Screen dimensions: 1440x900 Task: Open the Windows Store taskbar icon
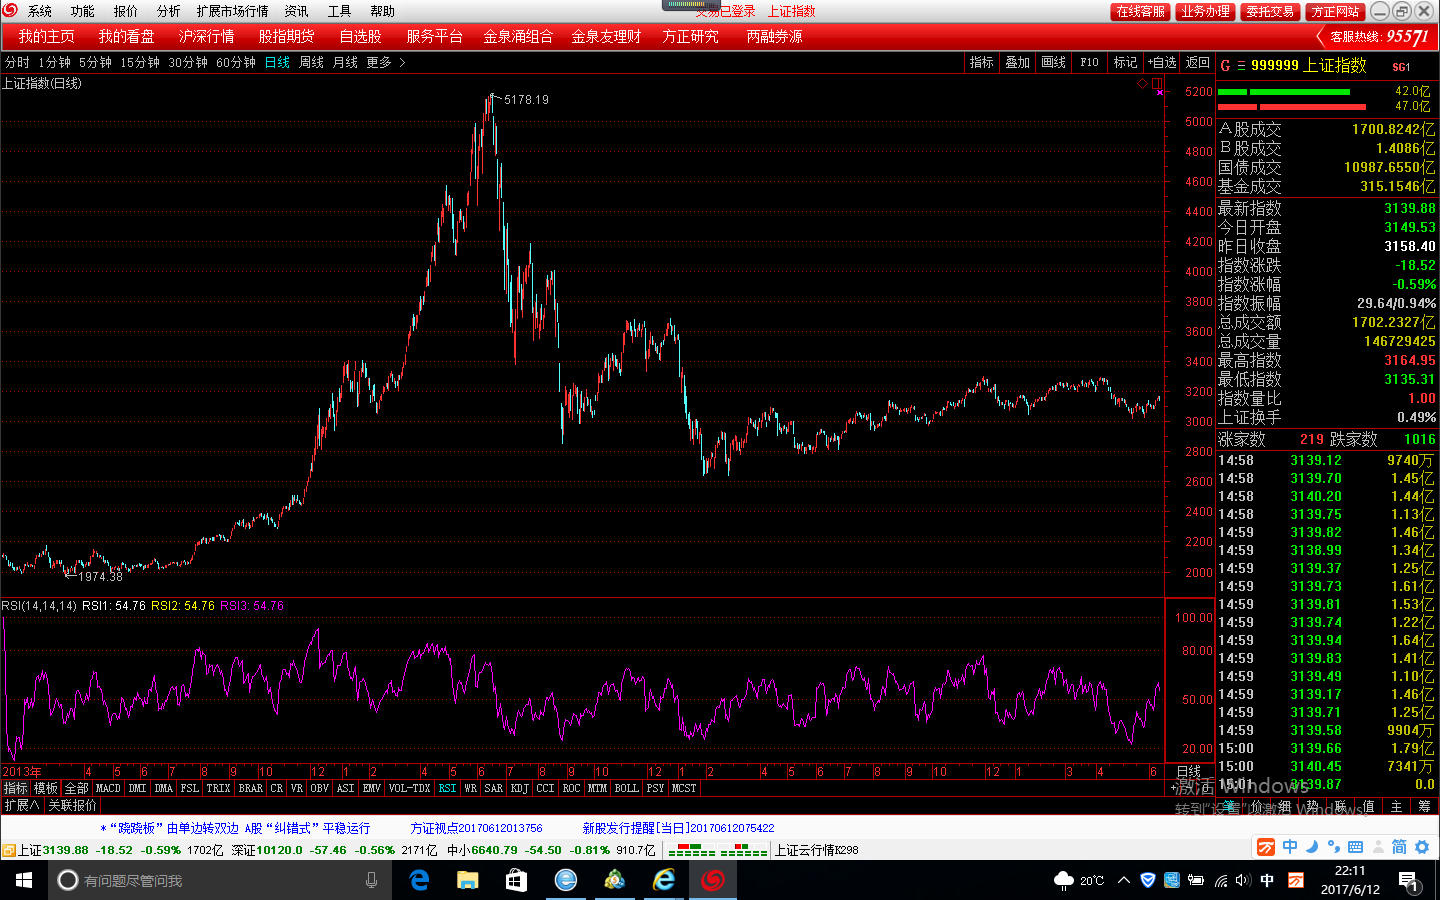[x=516, y=880]
